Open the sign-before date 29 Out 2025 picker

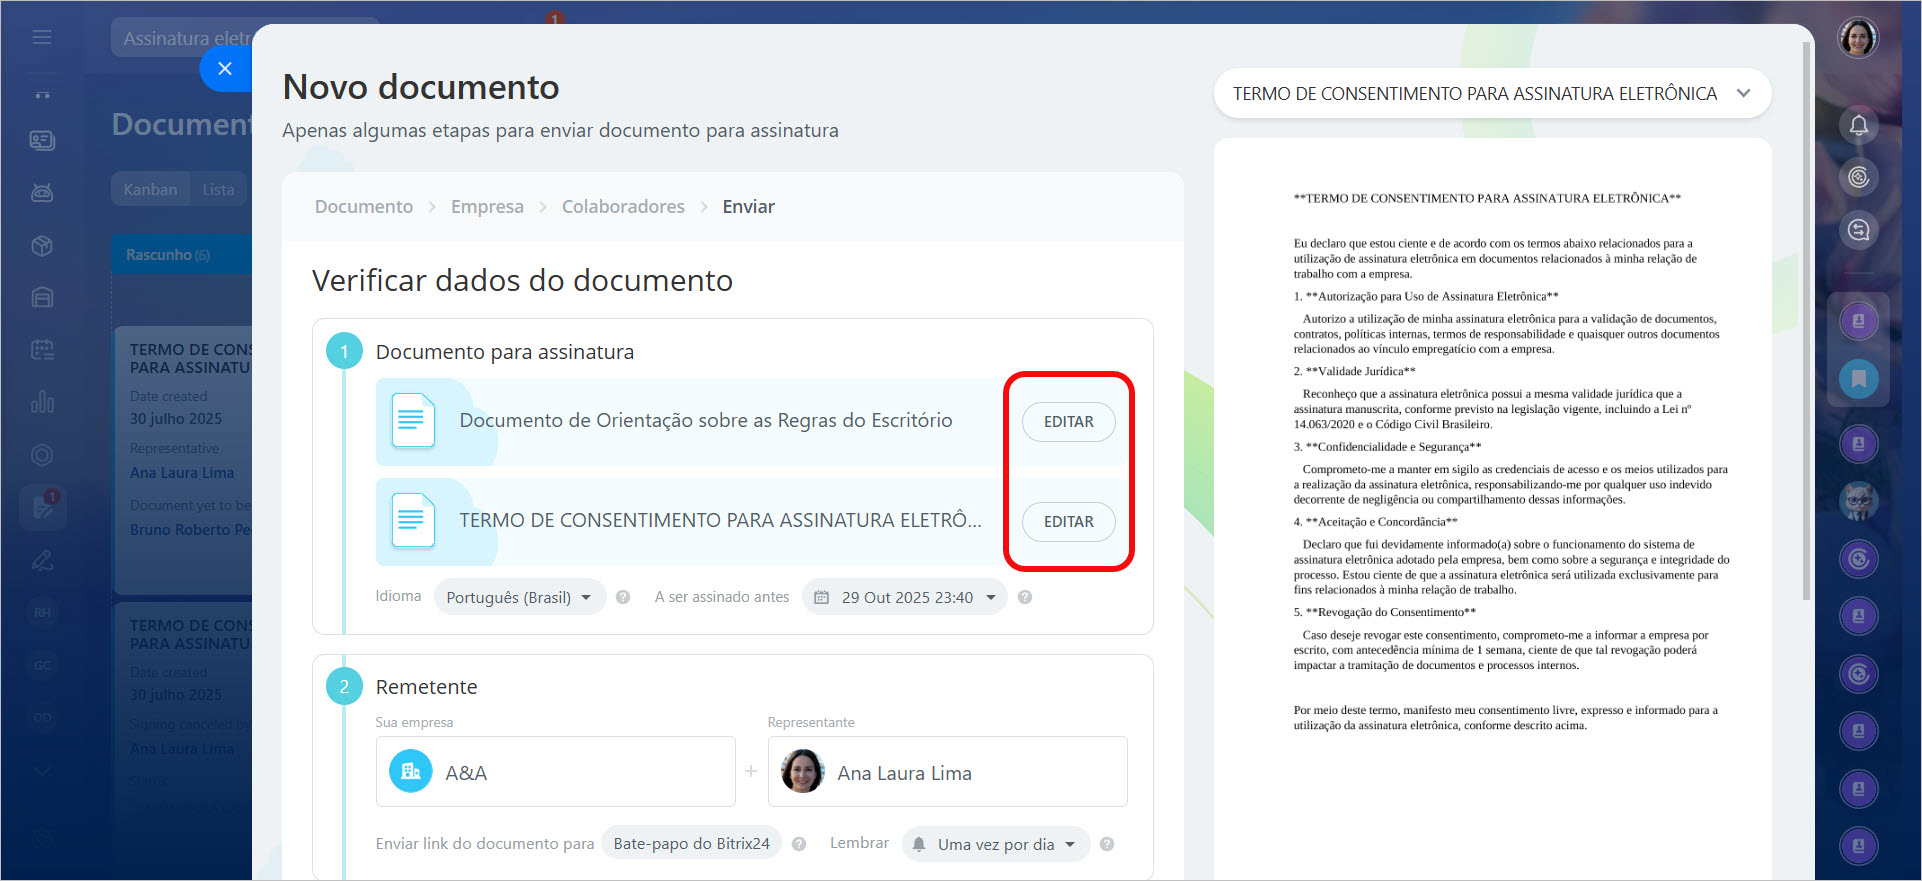click(904, 597)
